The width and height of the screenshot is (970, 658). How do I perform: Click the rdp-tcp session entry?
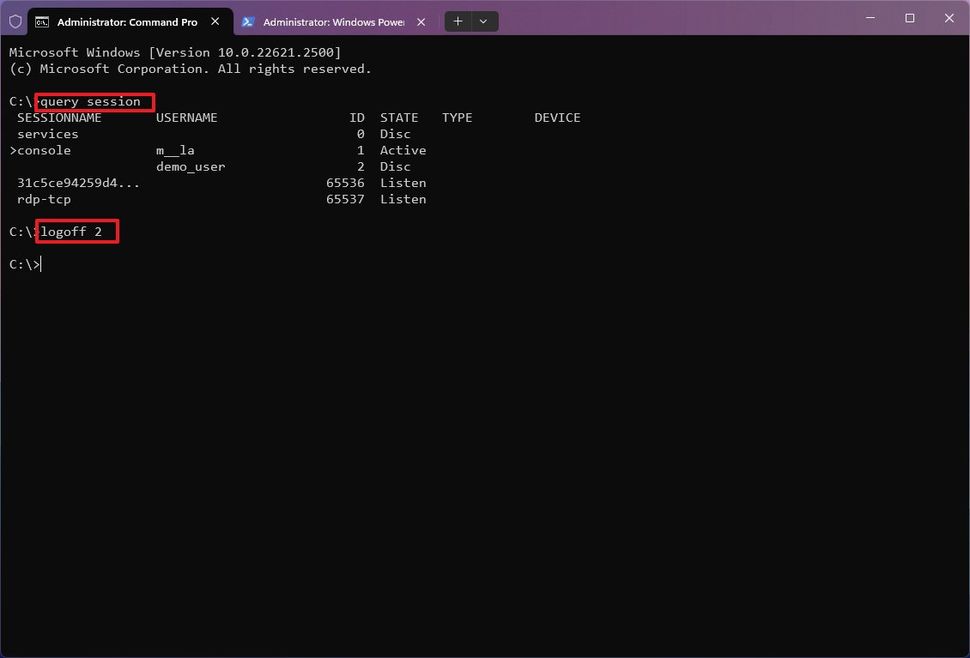coord(44,198)
